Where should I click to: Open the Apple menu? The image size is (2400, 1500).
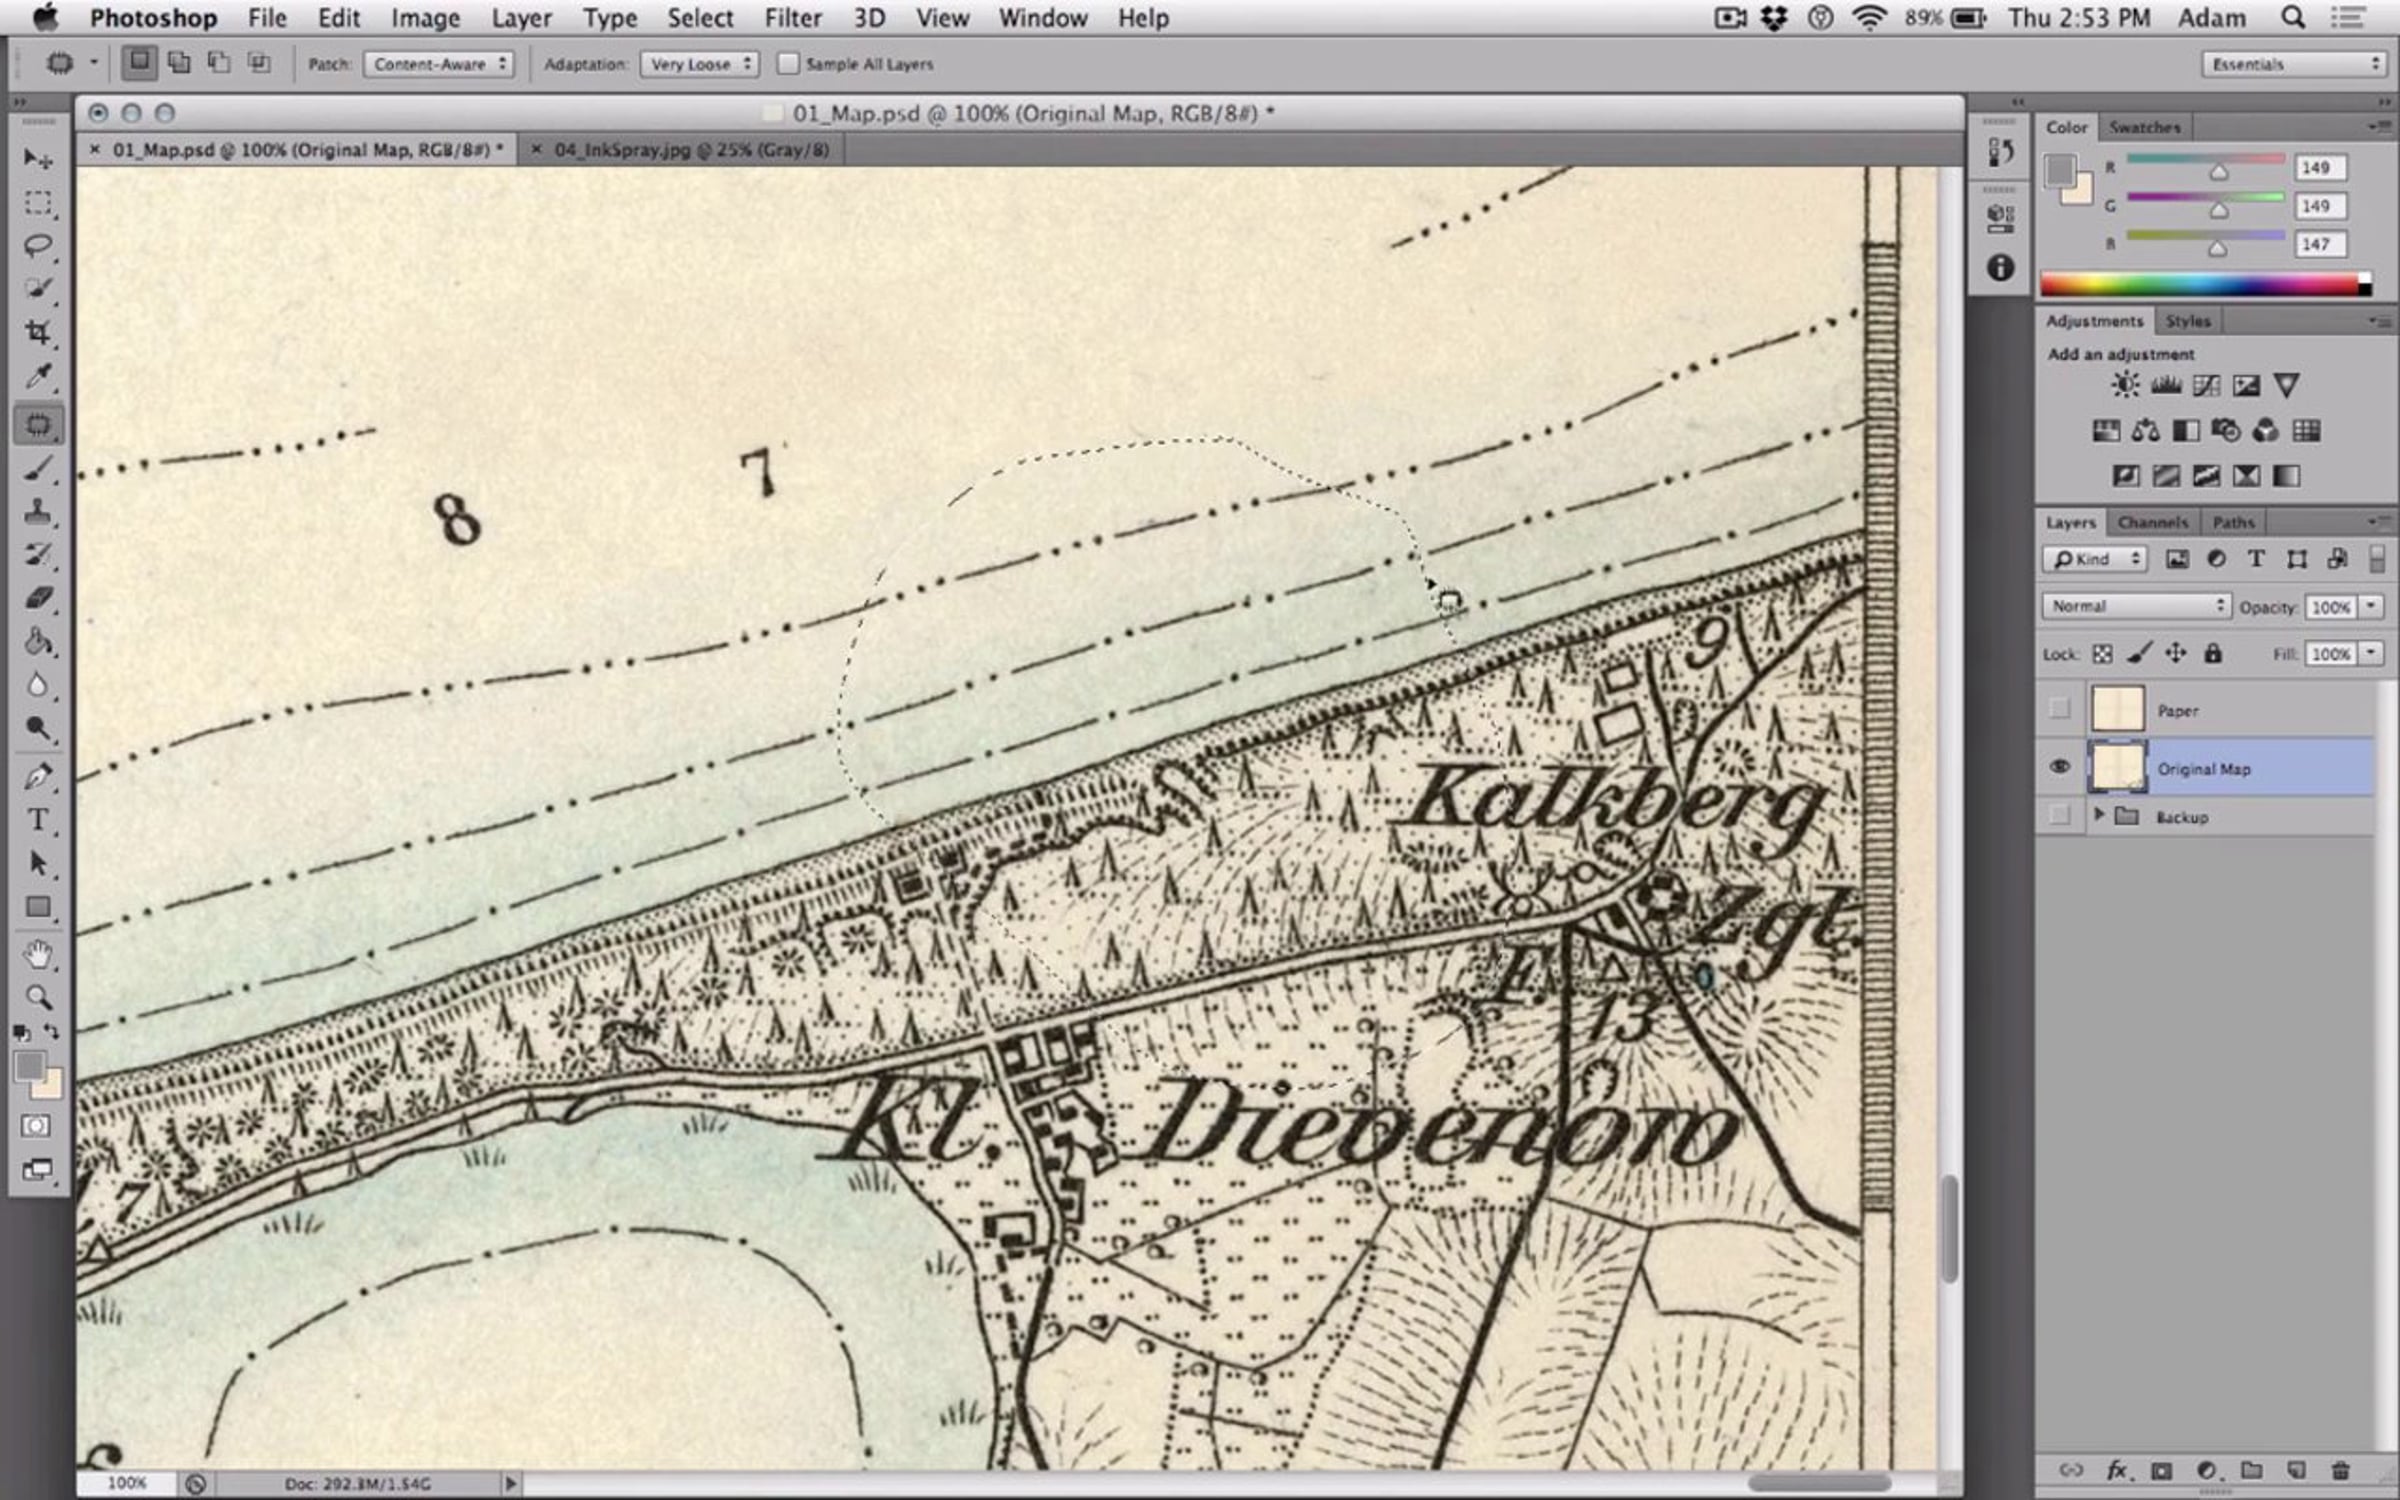click(x=45, y=18)
